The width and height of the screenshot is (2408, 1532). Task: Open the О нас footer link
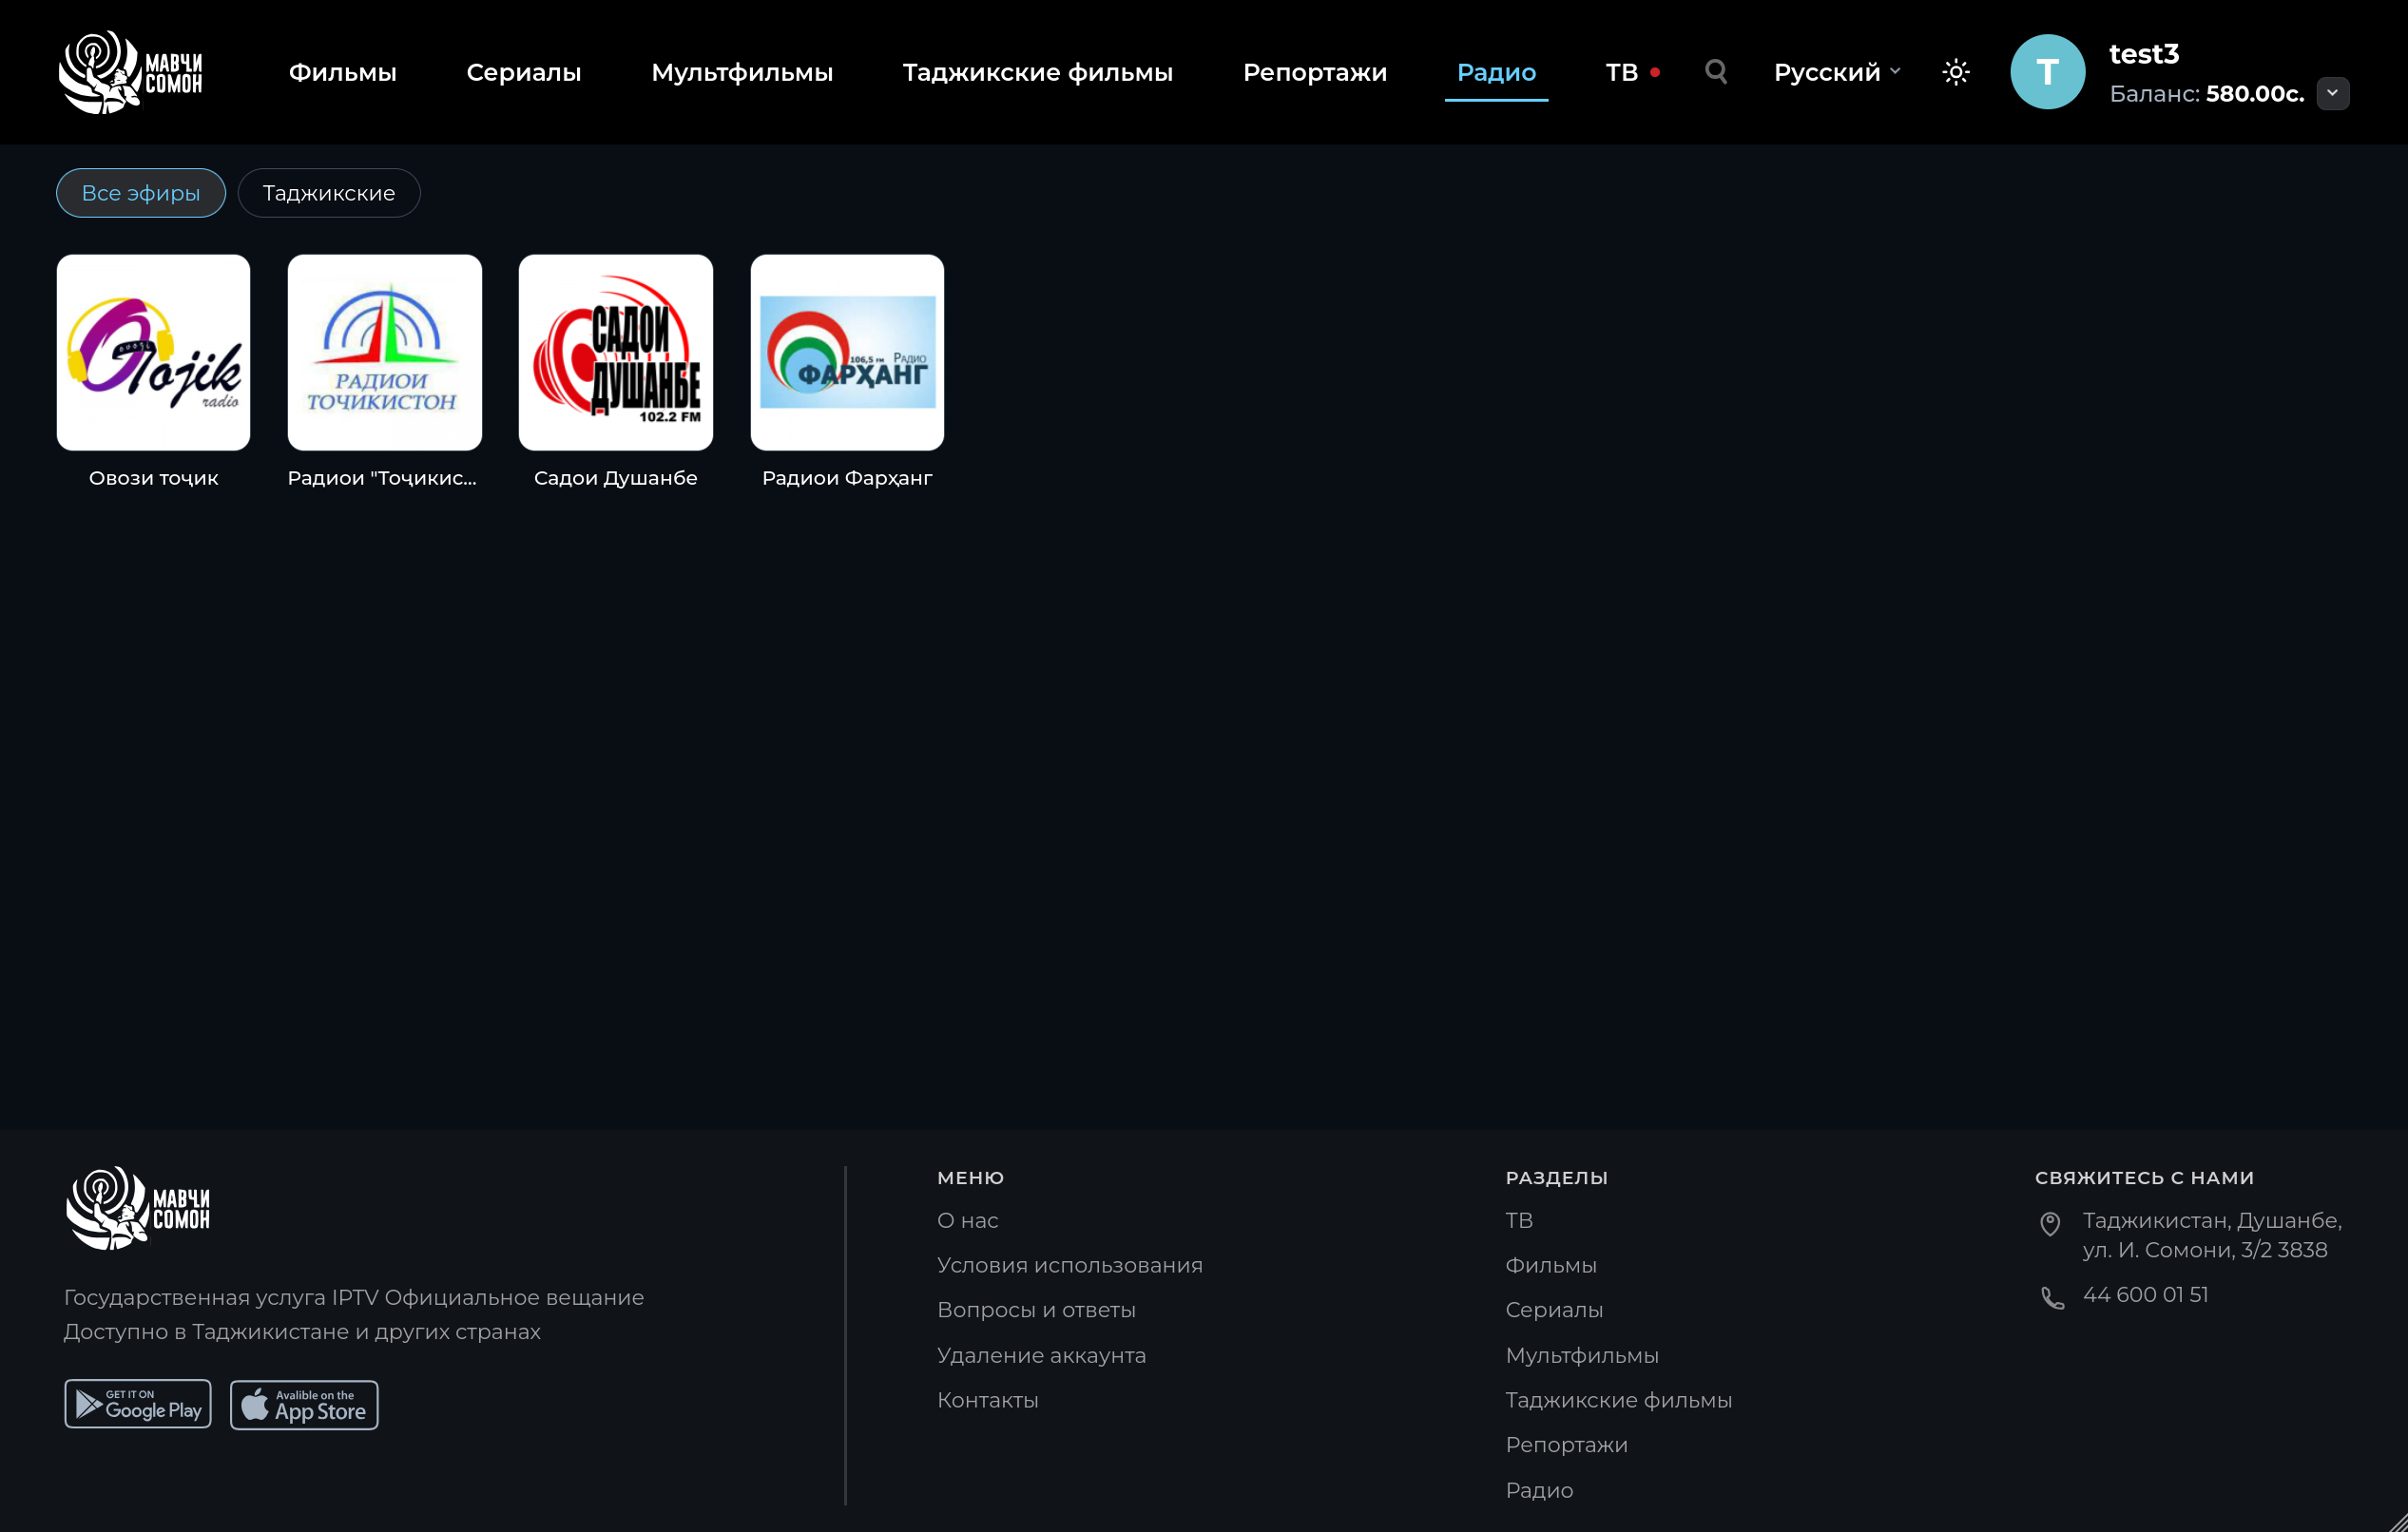coord(968,1220)
